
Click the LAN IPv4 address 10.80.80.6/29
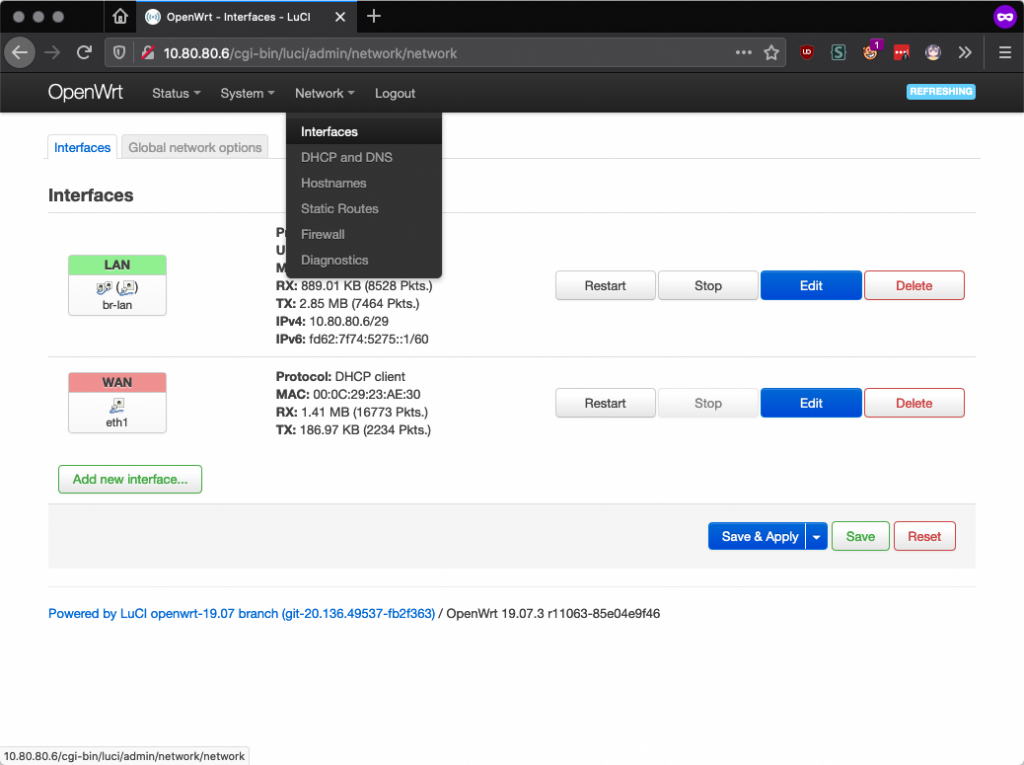(348, 321)
